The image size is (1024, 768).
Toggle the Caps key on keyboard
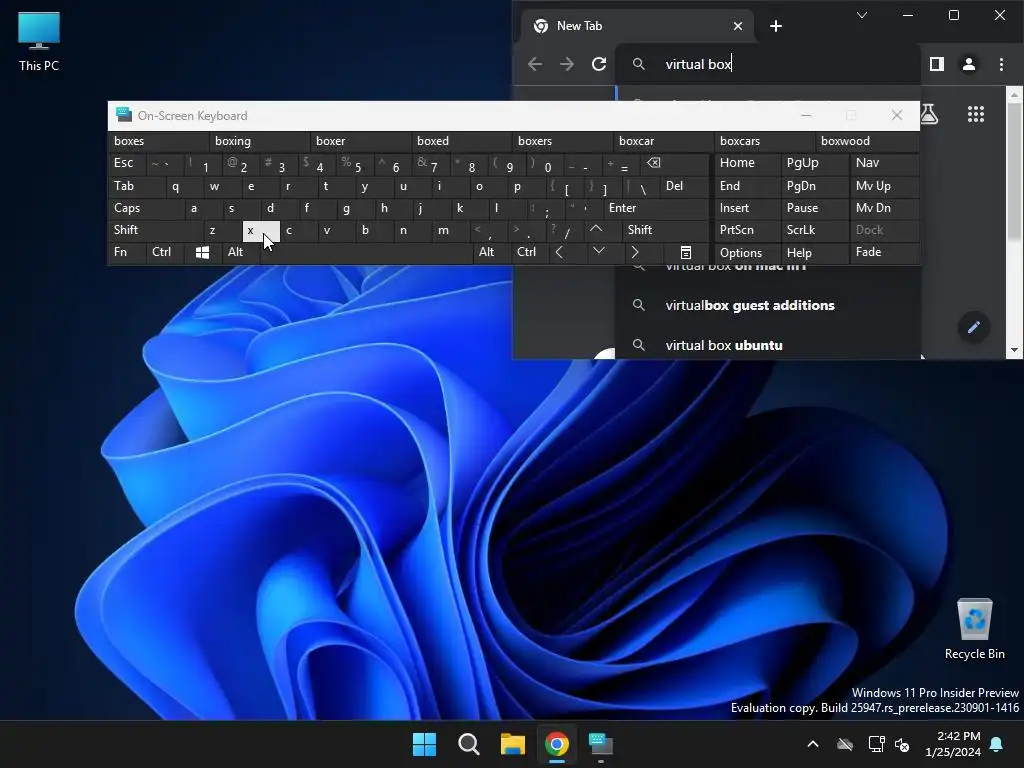[146, 208]
